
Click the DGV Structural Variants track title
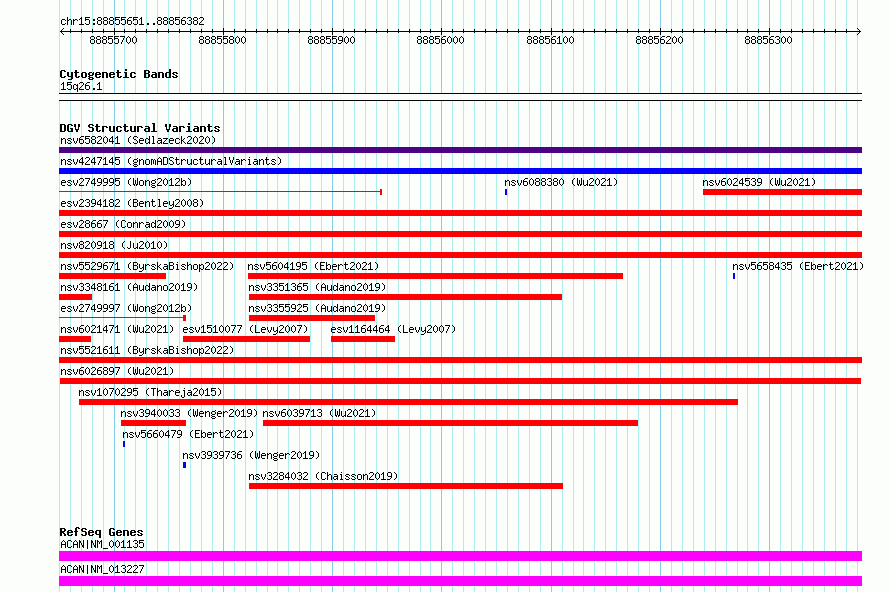pyautogui.click(x=140, y=128)
